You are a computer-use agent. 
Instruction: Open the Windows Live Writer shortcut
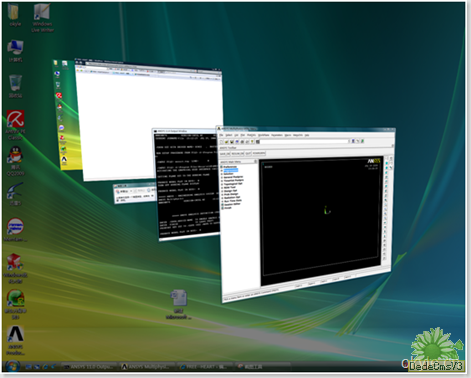42,18
